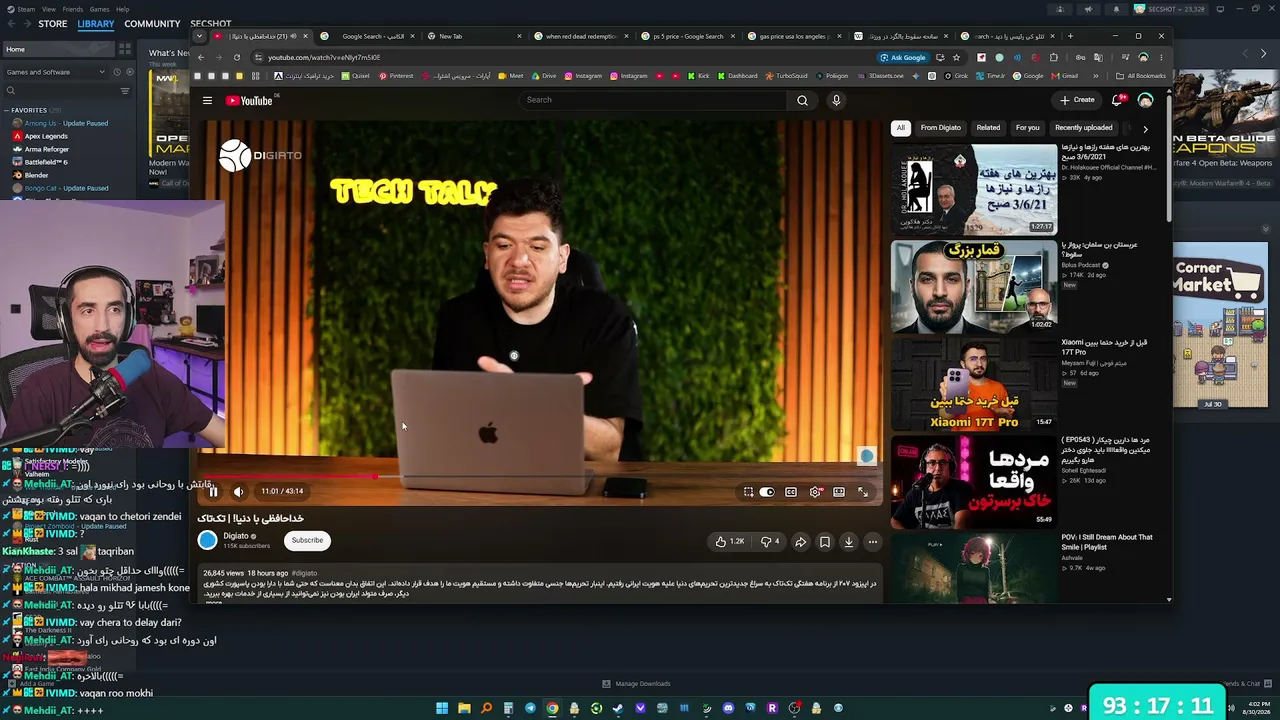Viewport: 1280px width, 720px height.
Task: Download the video via download icon
Action: click(848, 541)
